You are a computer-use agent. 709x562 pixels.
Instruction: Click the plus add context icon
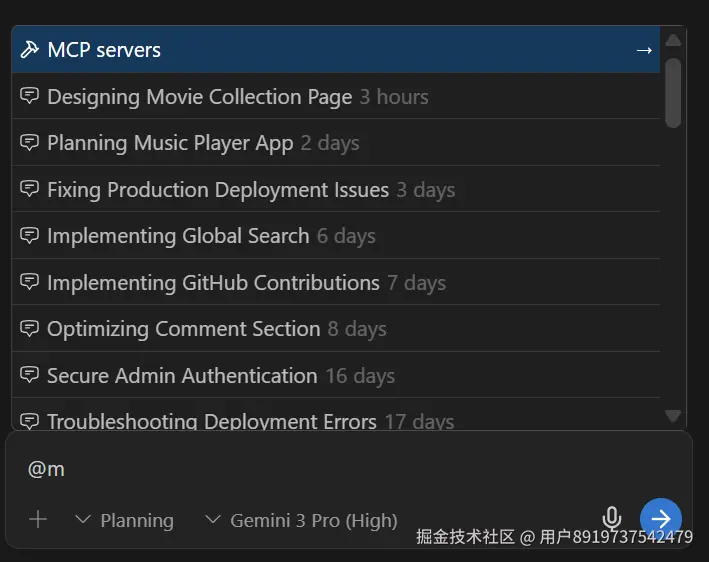[38, 519]
